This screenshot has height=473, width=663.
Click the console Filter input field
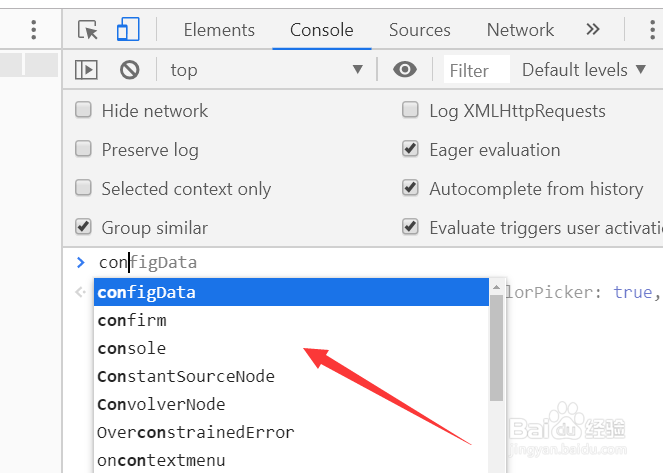tap(474, 70)
